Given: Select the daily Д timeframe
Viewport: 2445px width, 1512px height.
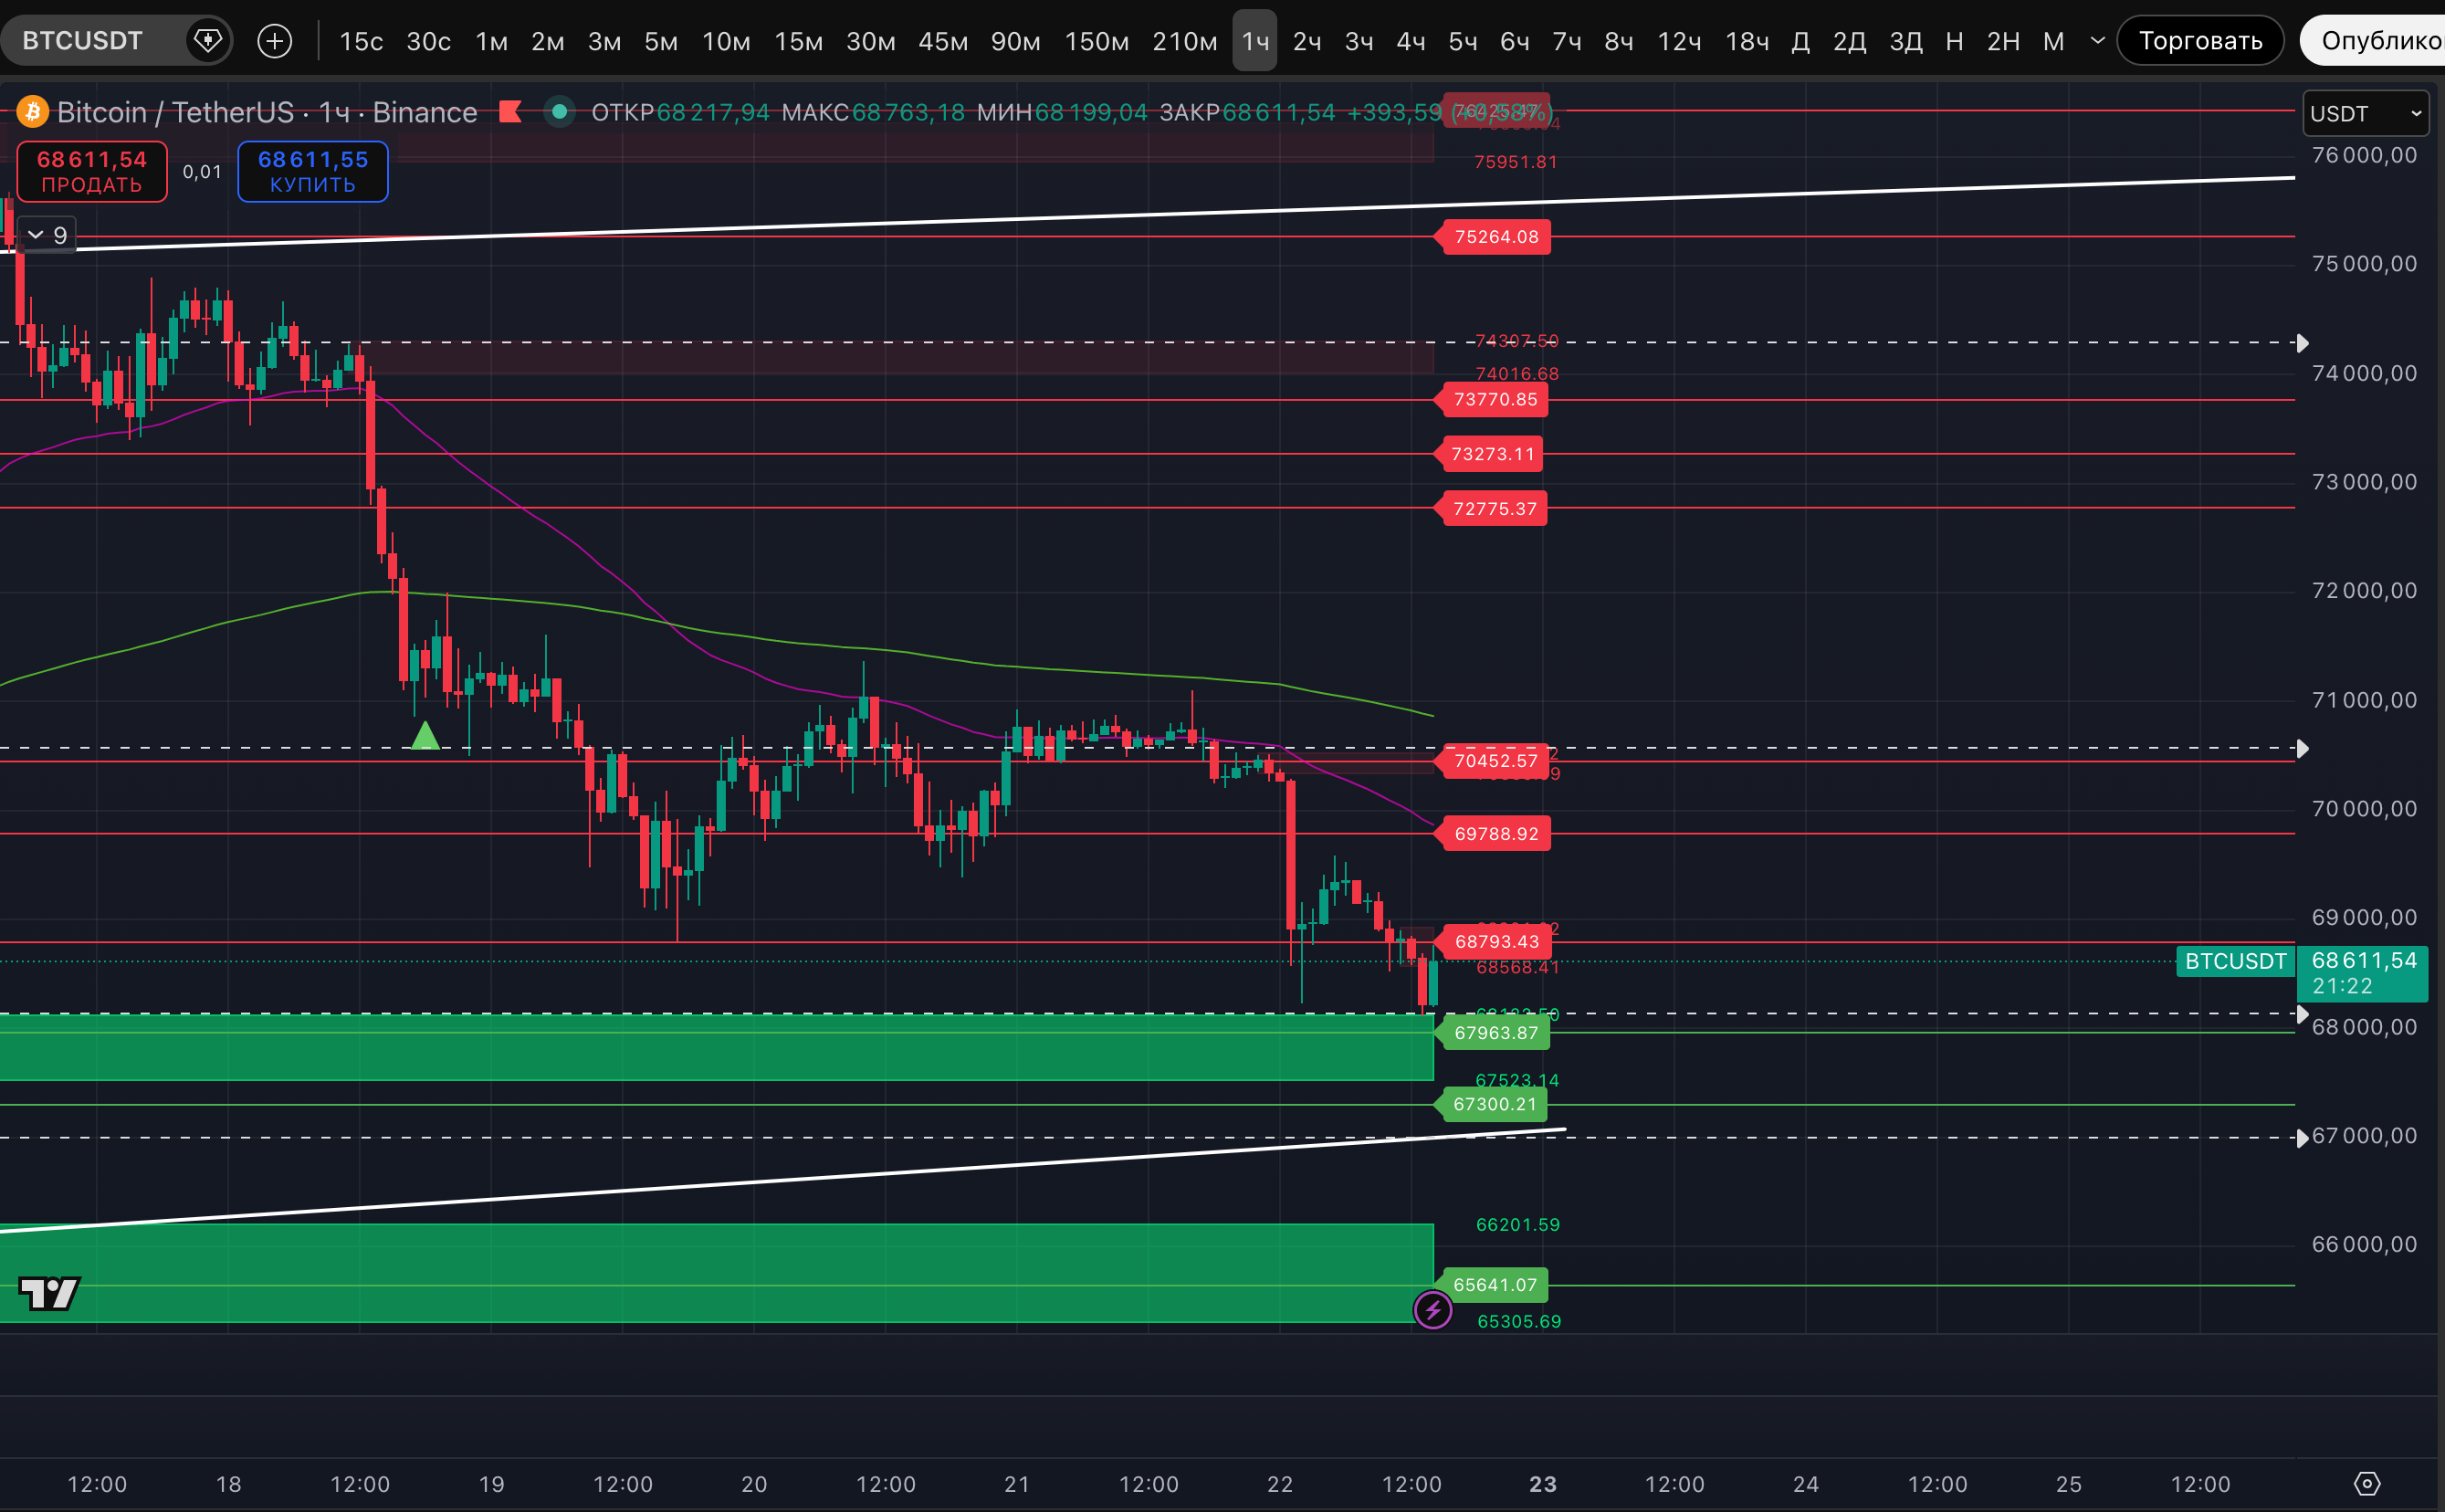Looking at the screenshot, I should [x=1800, y=41].
